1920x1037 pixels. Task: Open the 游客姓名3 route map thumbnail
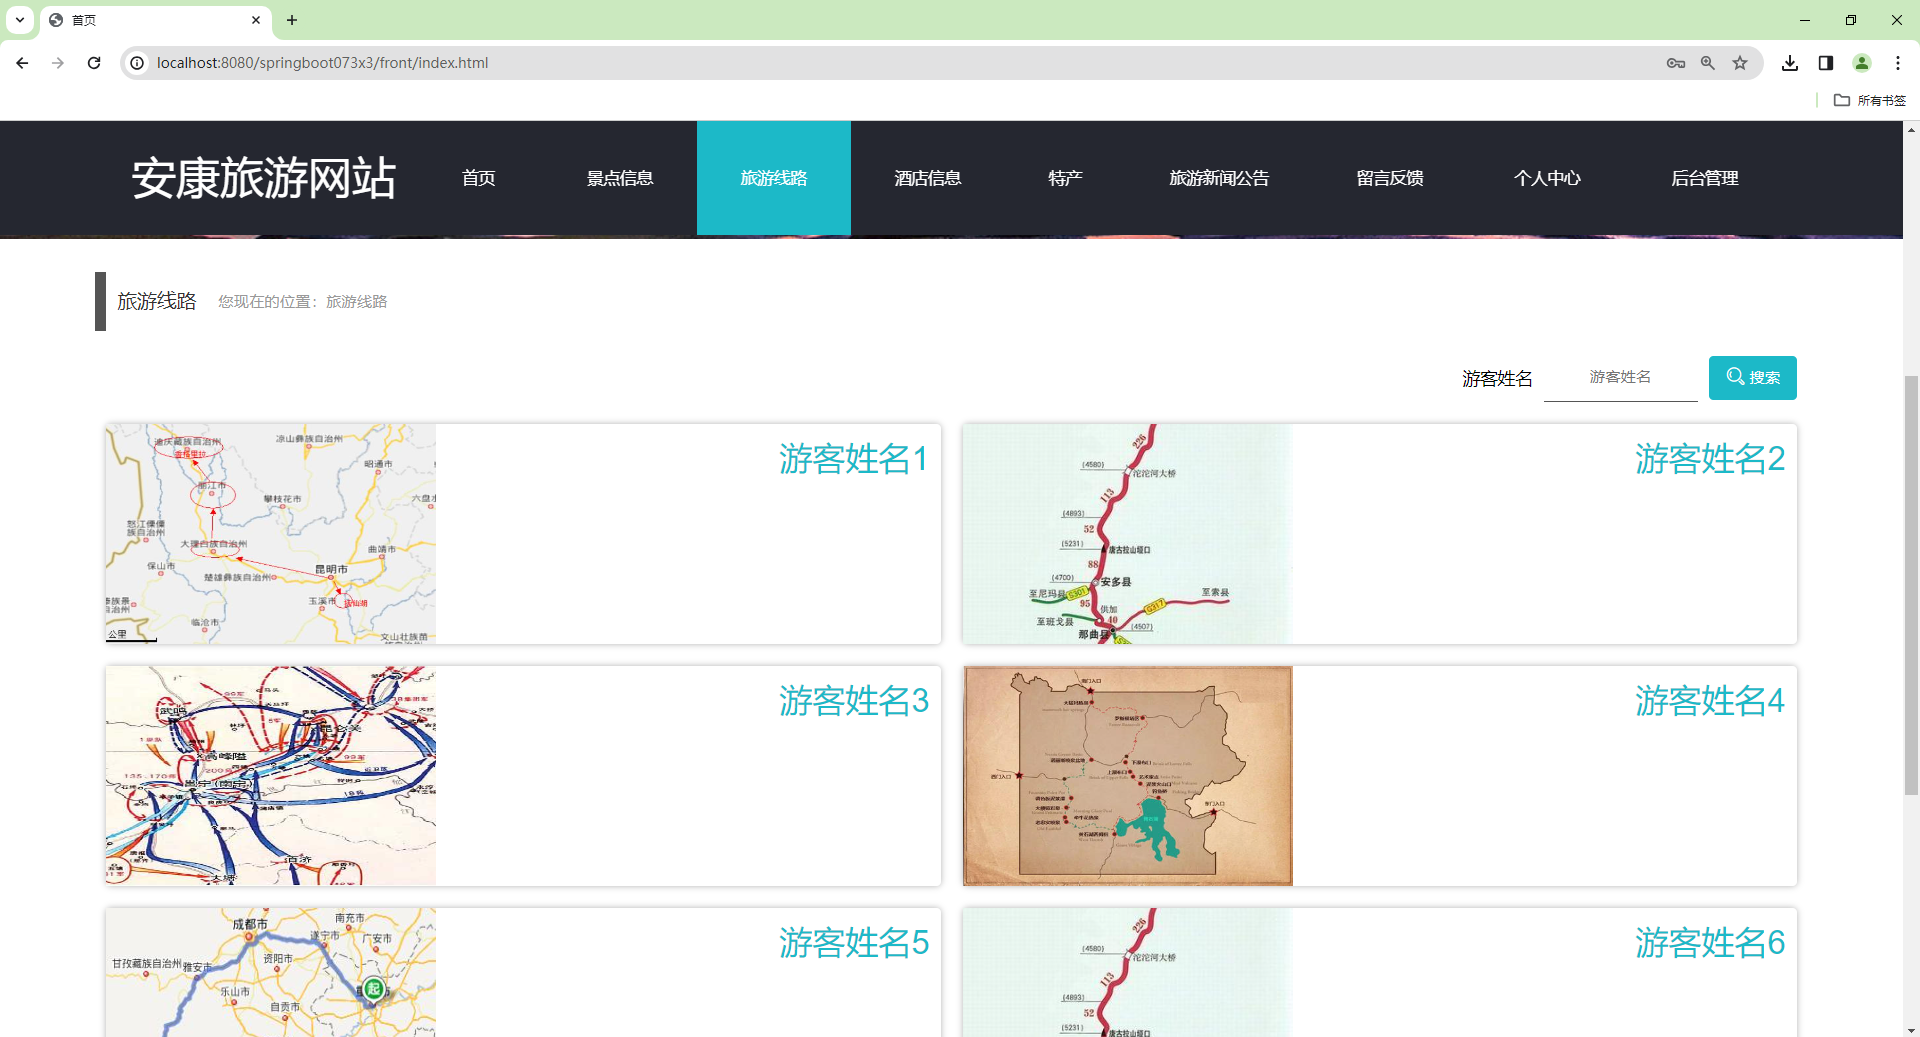(271, 776)
